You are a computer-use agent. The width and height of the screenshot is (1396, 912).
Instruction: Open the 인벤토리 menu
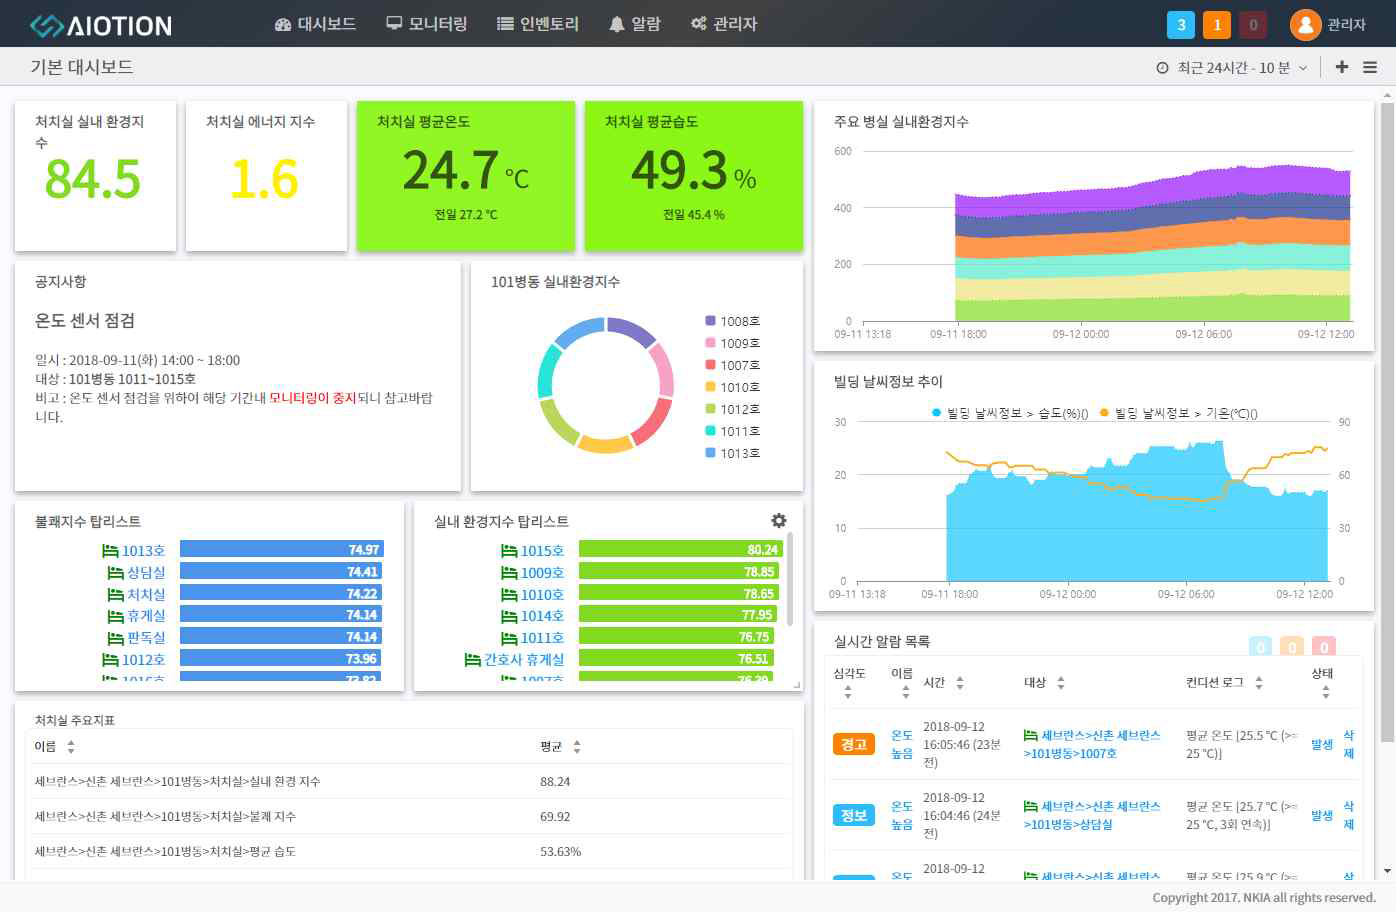coord(538,24)
